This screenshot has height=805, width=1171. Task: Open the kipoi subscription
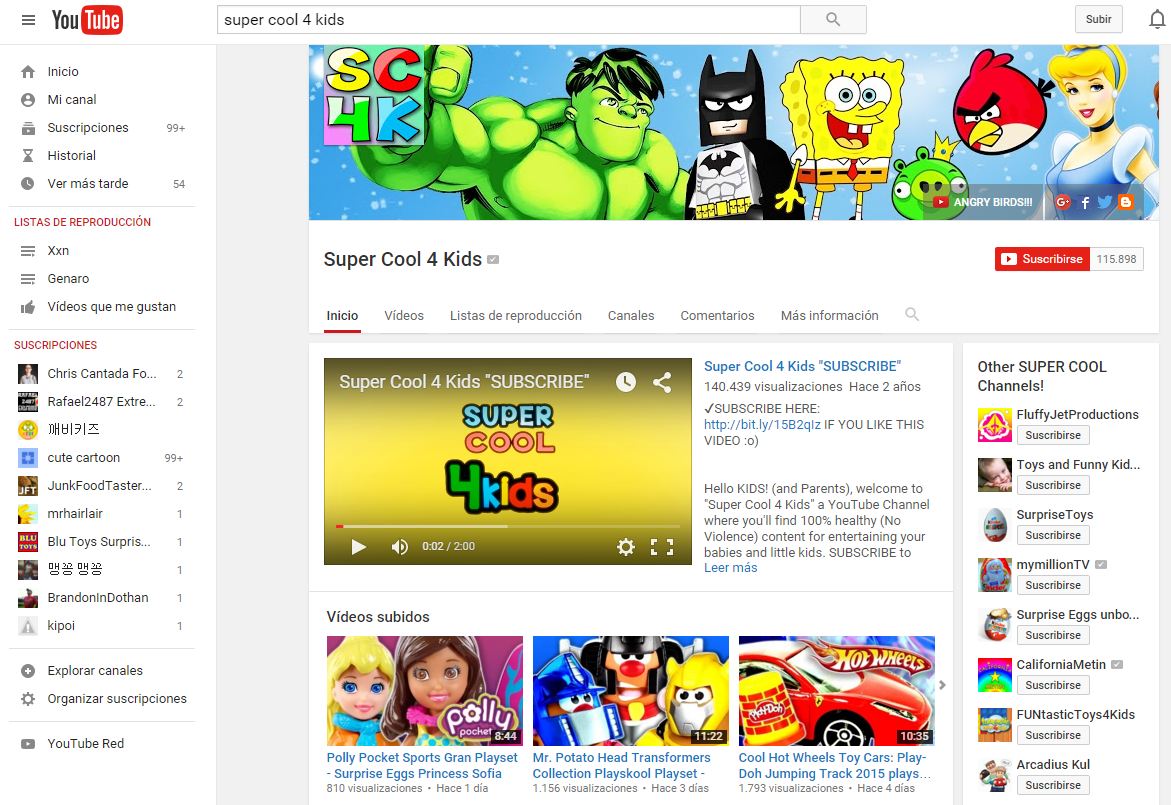pyautogui.click(x=102, y=626)
